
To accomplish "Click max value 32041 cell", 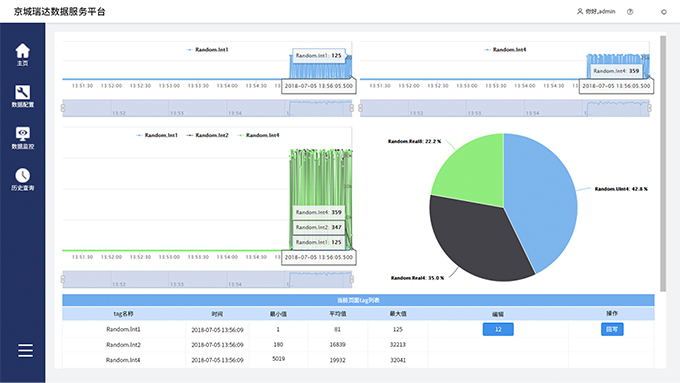I will tap(398, 360).
